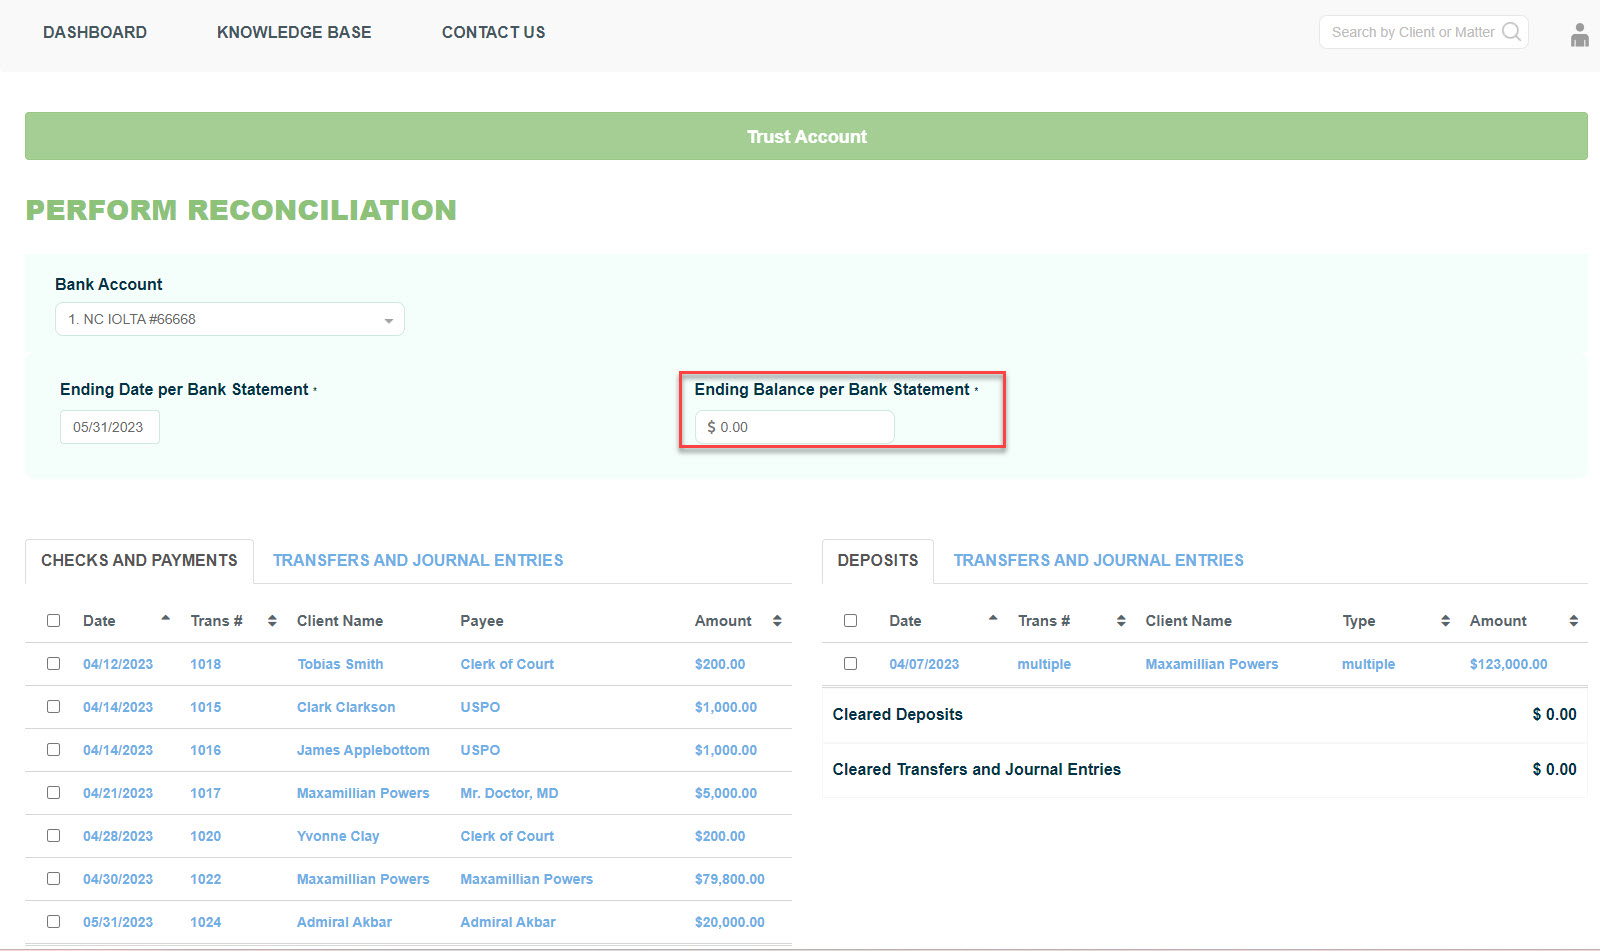Click the Amount sort icon in deposits table
The height and width of the screenshot is (951, 1600).
(1573, 620)
